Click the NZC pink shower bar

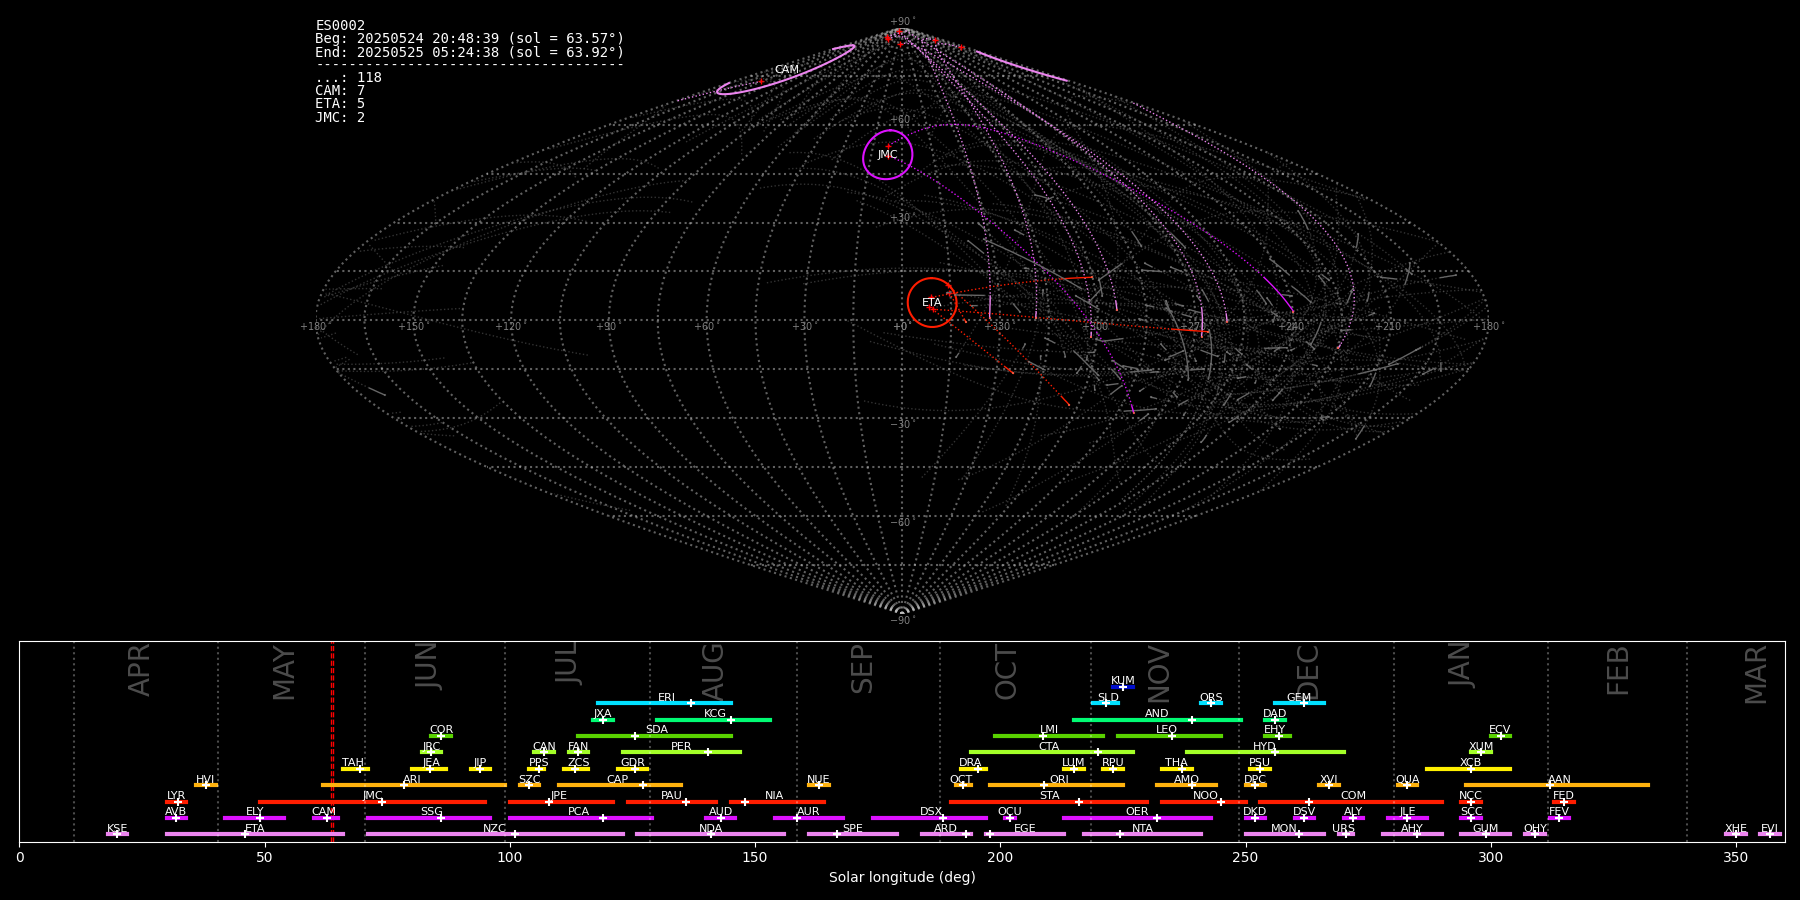coord(495,834)
